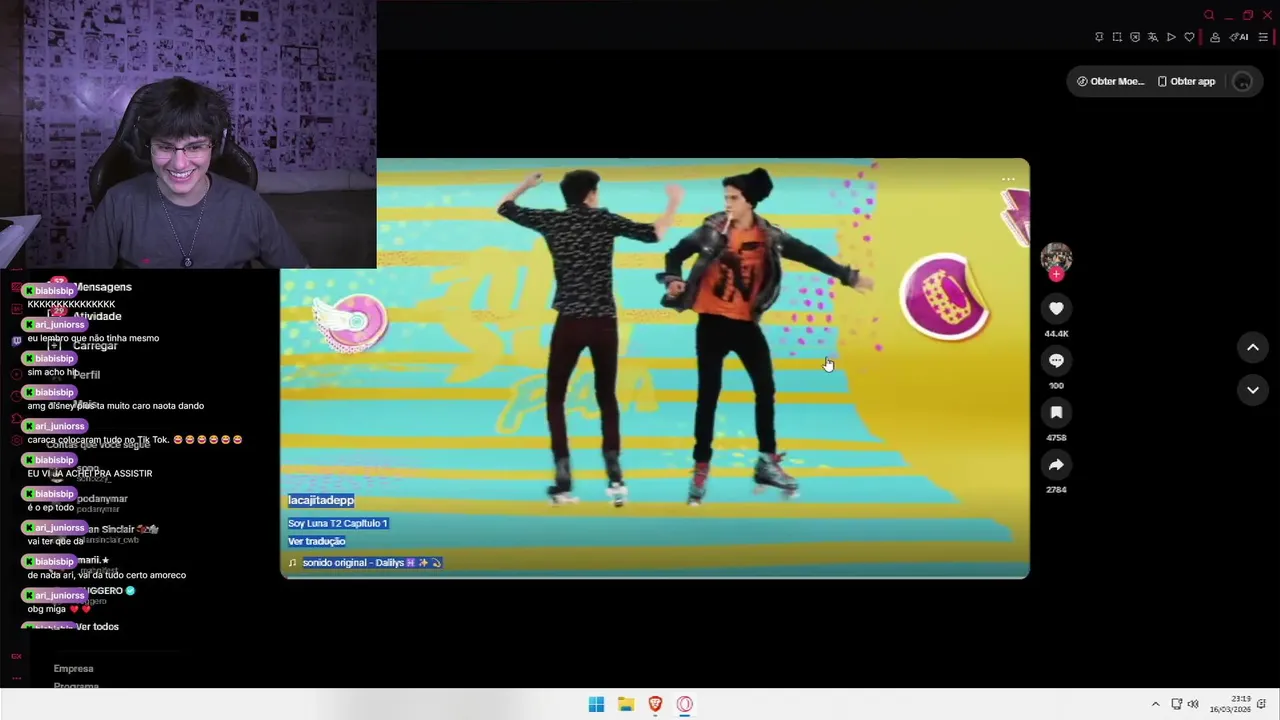Click the translate page icon
The image size is (1280, 720).
[x=1153, y=37]
